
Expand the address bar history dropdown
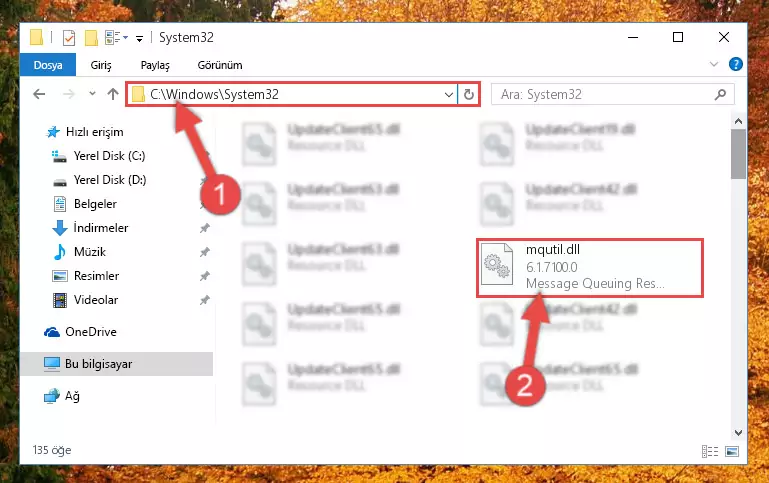point(448,94)
